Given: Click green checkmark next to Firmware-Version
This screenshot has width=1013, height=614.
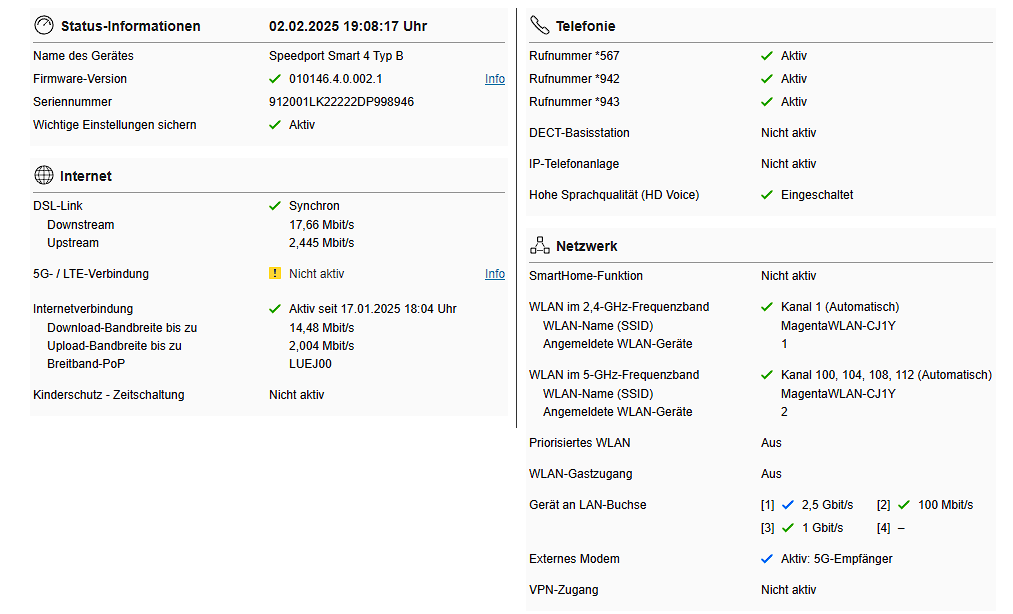Looking at the screenshot, I should coord(275,79).
